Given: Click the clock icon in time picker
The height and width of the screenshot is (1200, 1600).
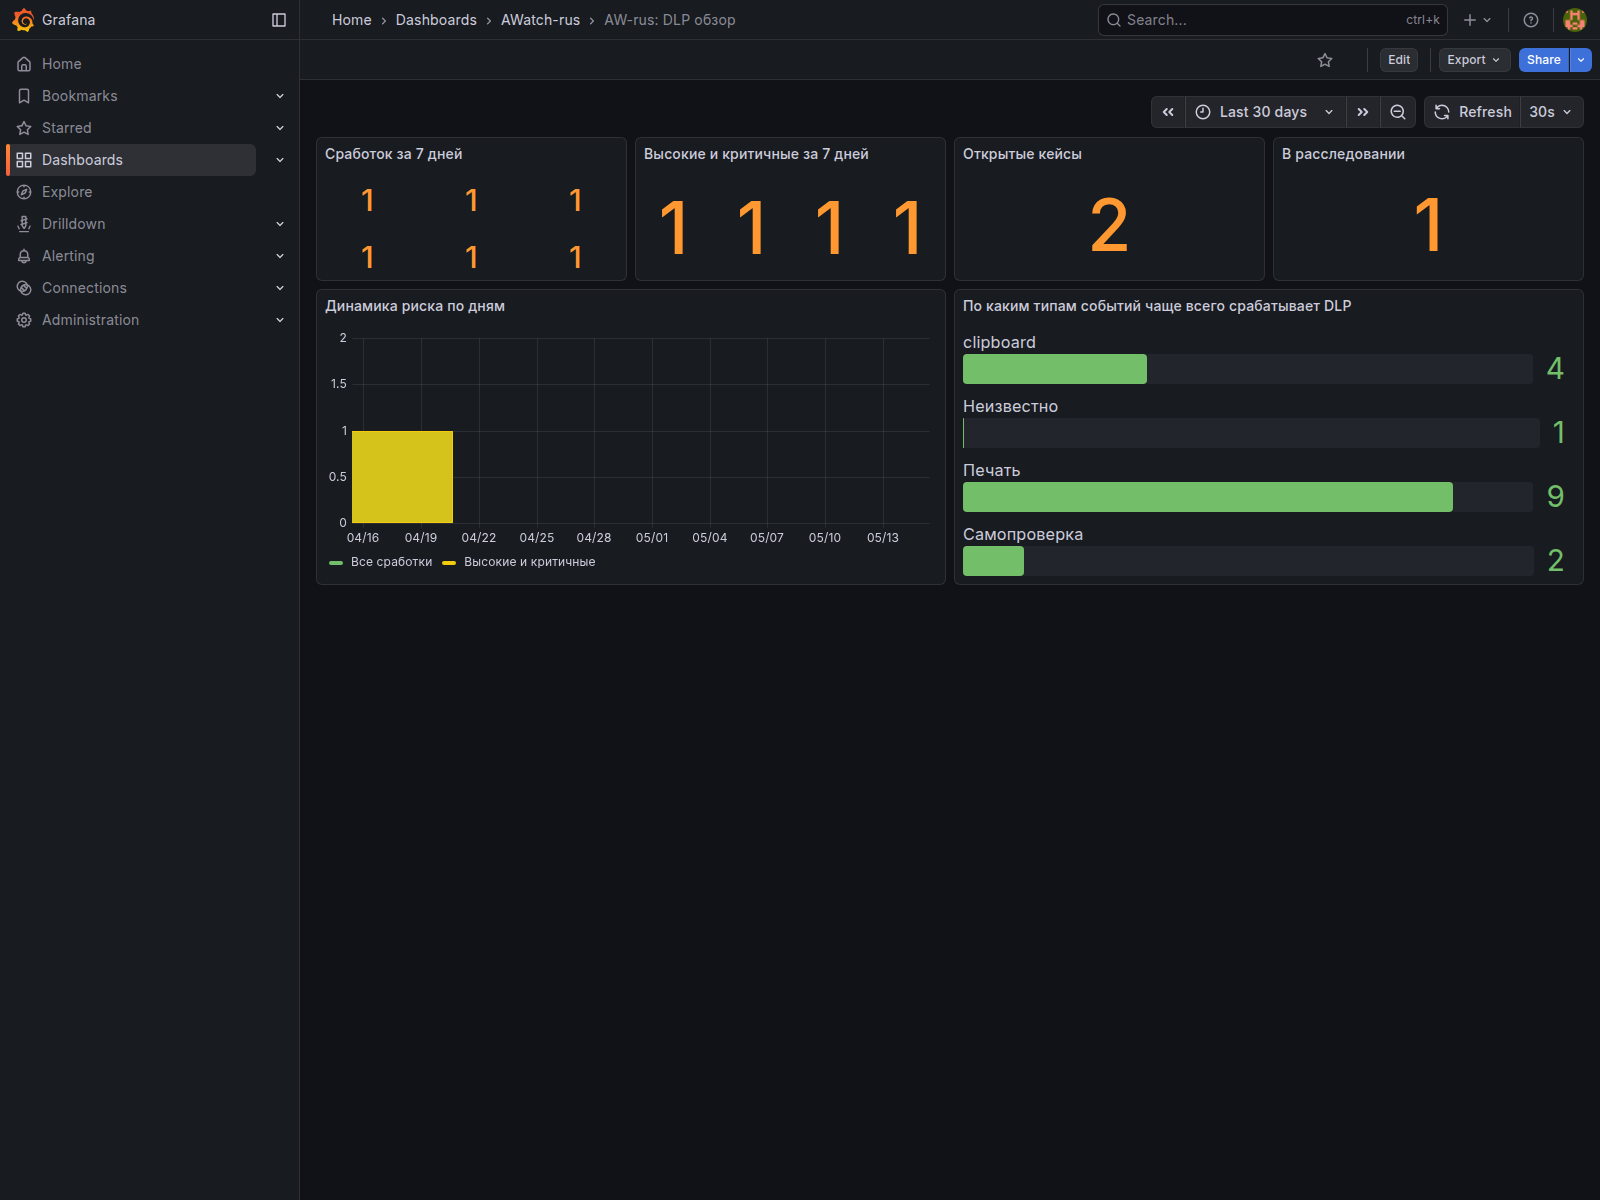Looking at the screenshot, I should click(1203, 112).
